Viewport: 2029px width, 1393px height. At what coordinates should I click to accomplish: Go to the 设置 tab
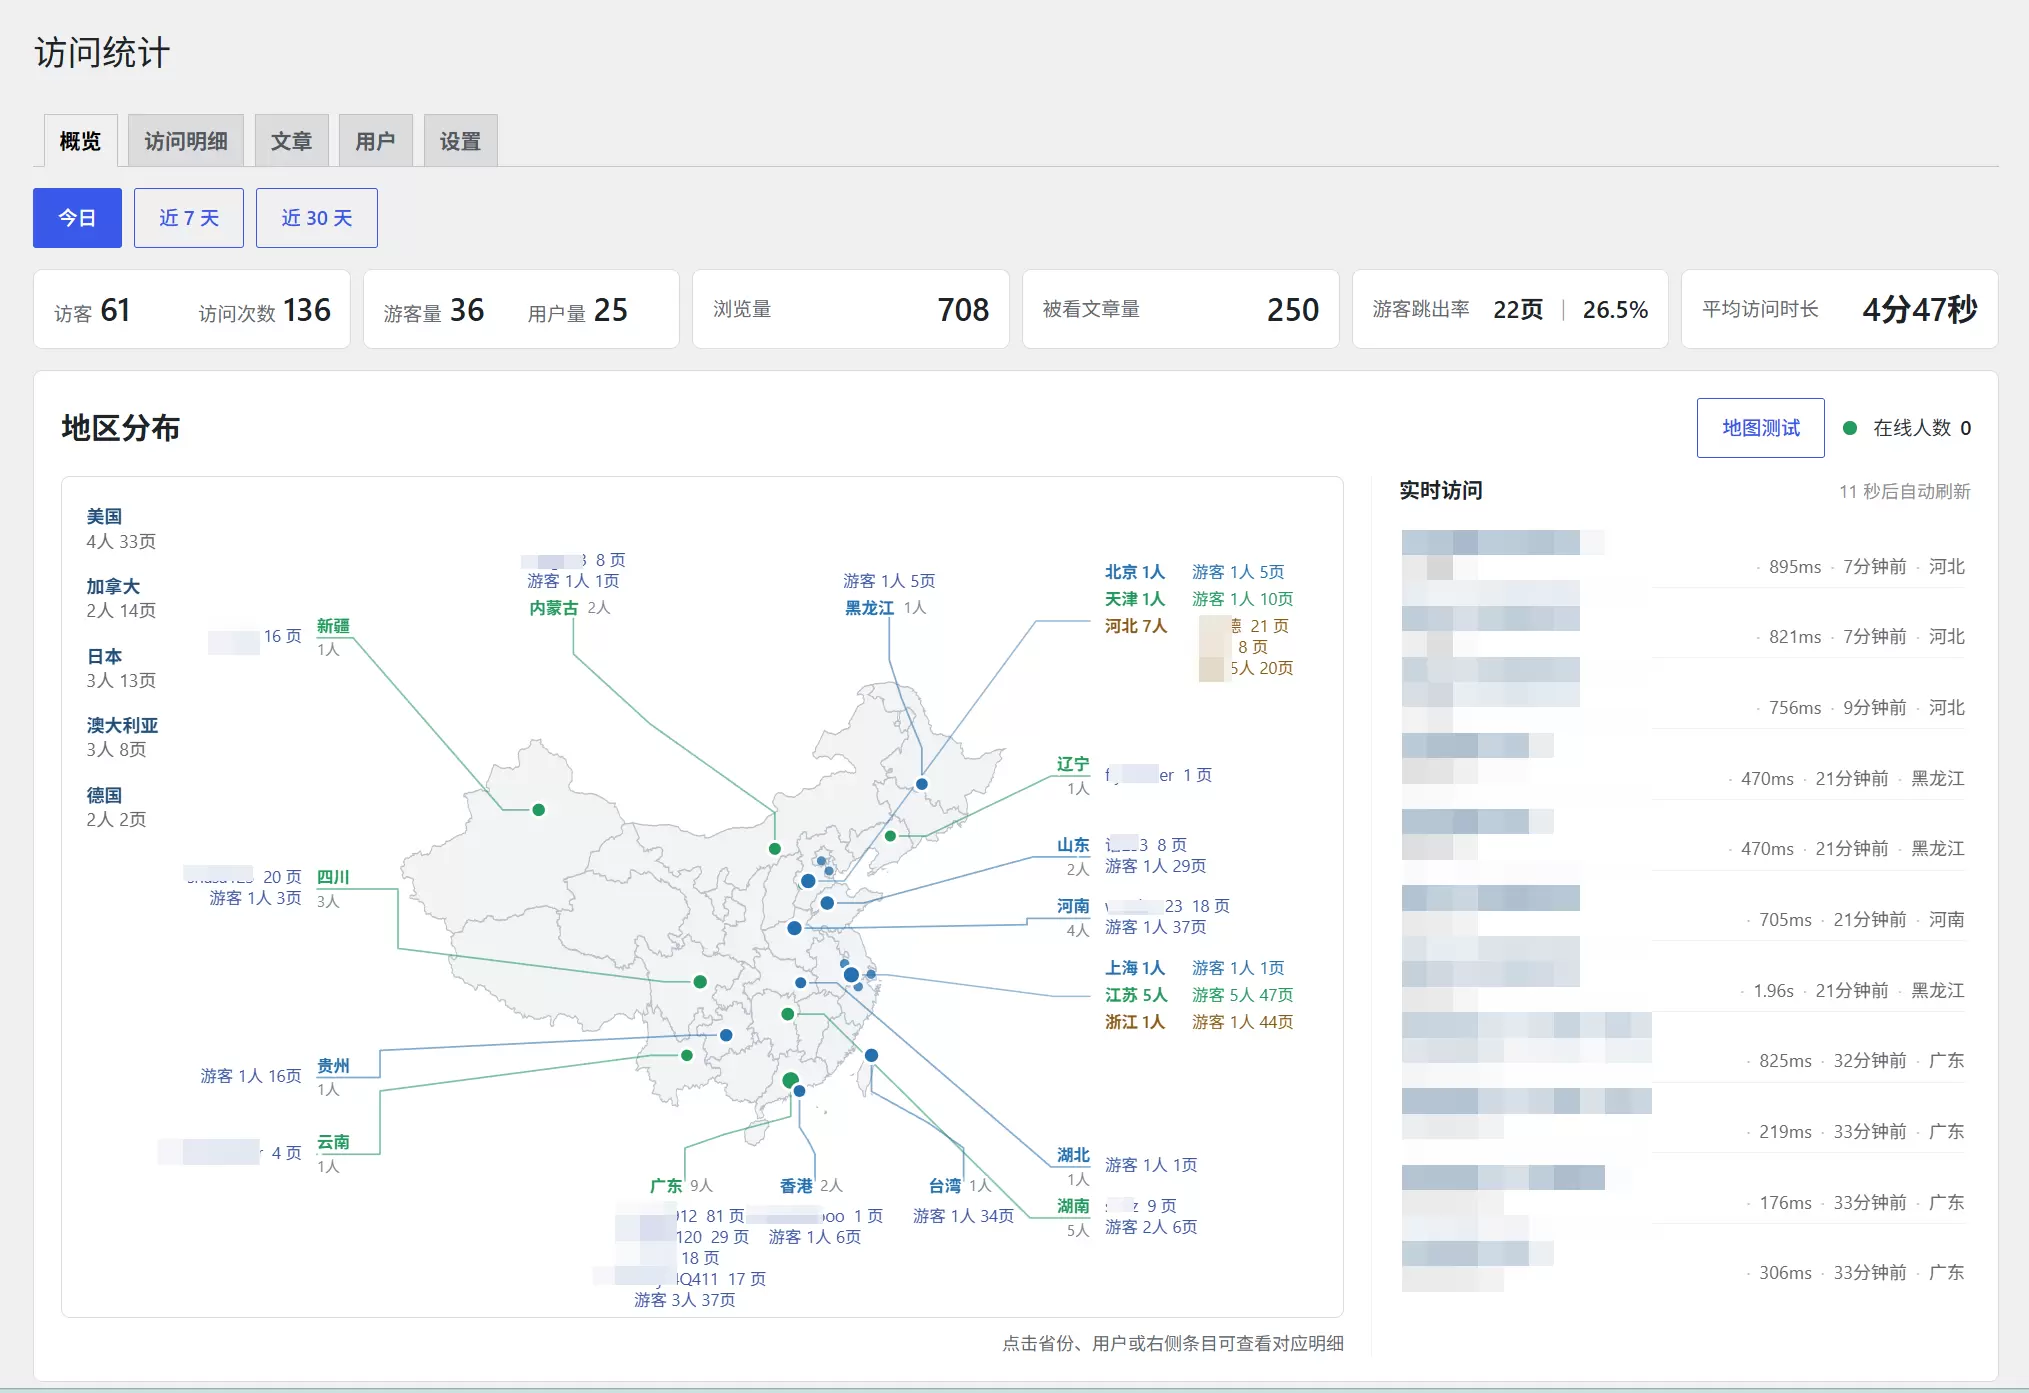pyautogui.click(x=460, y=141)
